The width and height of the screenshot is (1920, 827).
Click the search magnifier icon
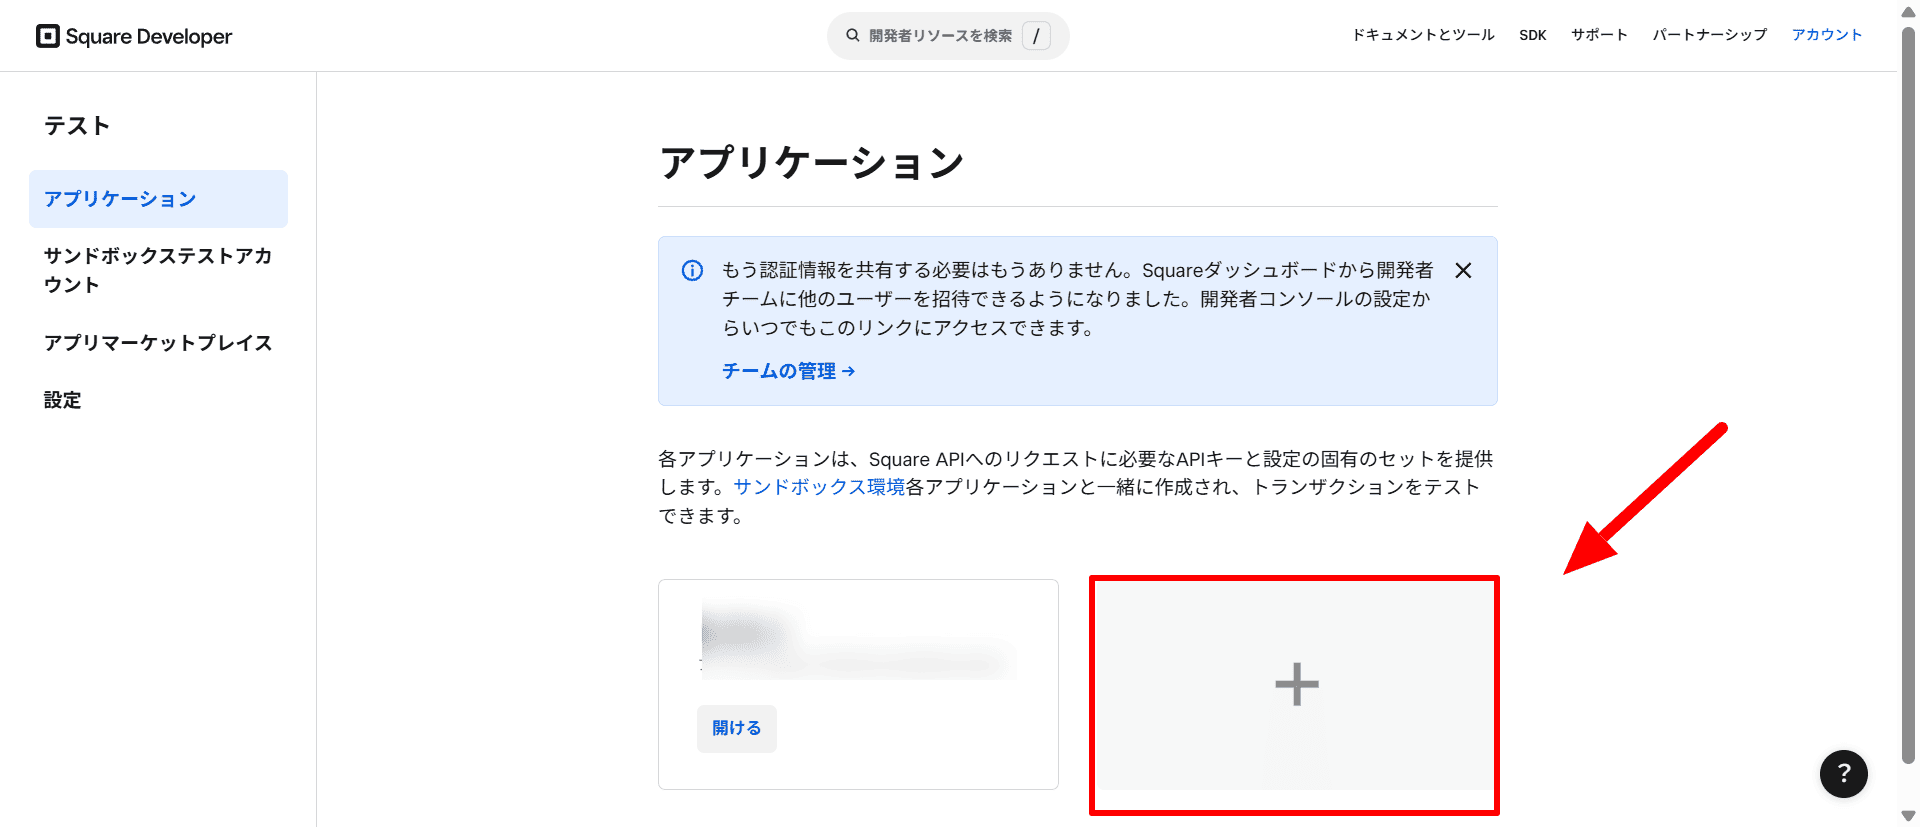[x=853, y=35]
